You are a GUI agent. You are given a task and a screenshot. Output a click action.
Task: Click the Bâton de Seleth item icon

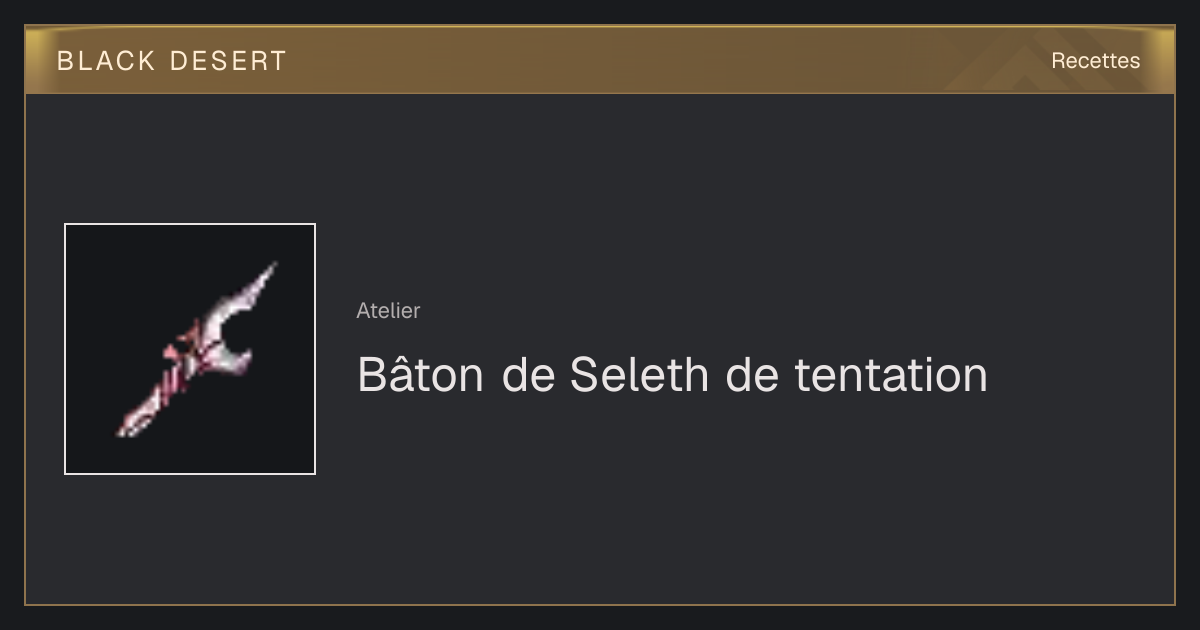pyautogui.click(x=190, y=349)
